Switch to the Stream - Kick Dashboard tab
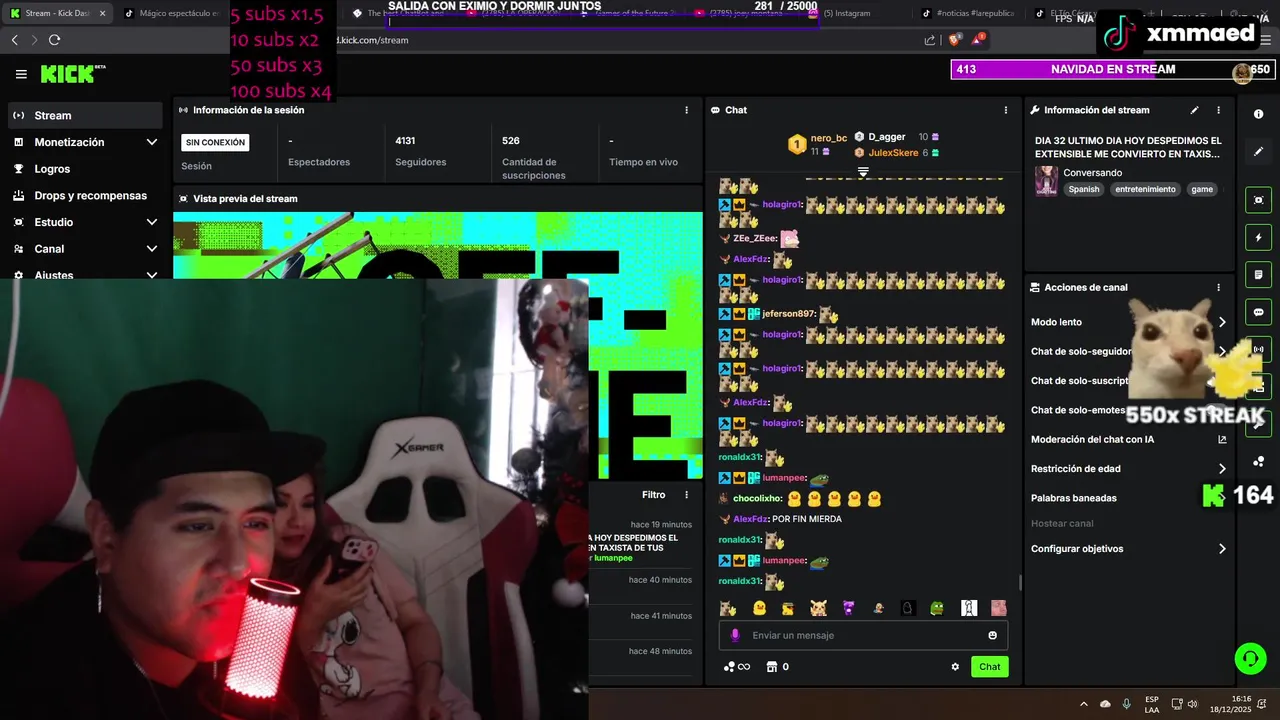The image size is (1280, 720). coord(56,13)
